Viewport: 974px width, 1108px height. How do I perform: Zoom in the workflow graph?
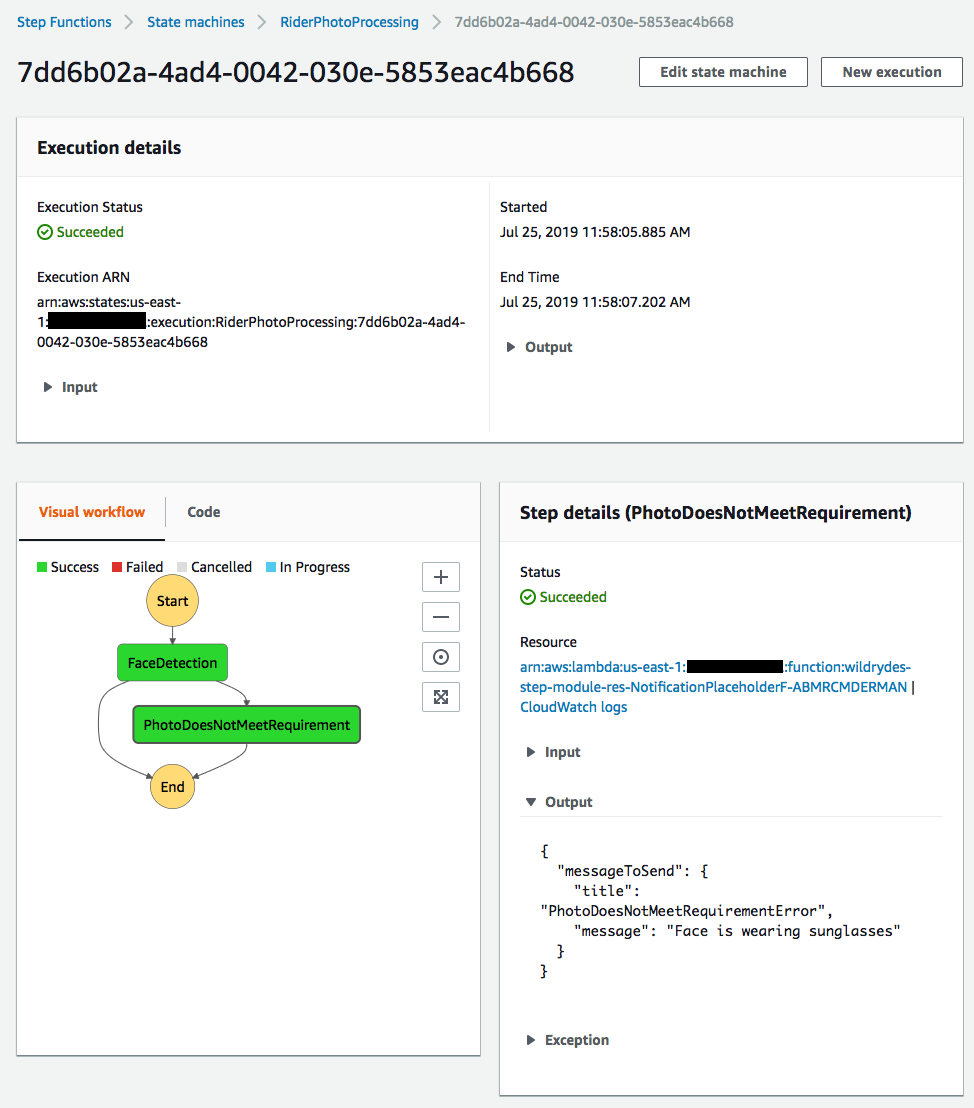440,577
